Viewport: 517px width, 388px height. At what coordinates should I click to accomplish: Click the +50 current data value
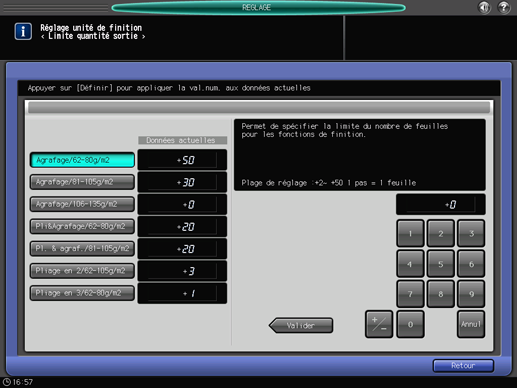182,160
